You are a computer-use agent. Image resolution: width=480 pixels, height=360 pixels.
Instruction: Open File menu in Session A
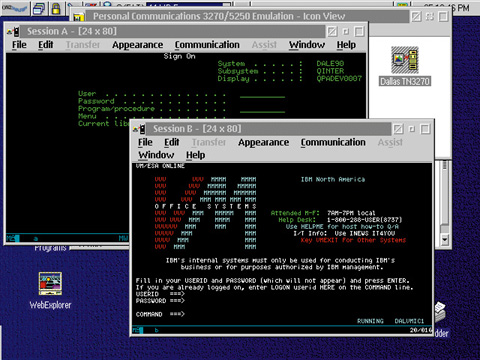[x=19, y=45]
